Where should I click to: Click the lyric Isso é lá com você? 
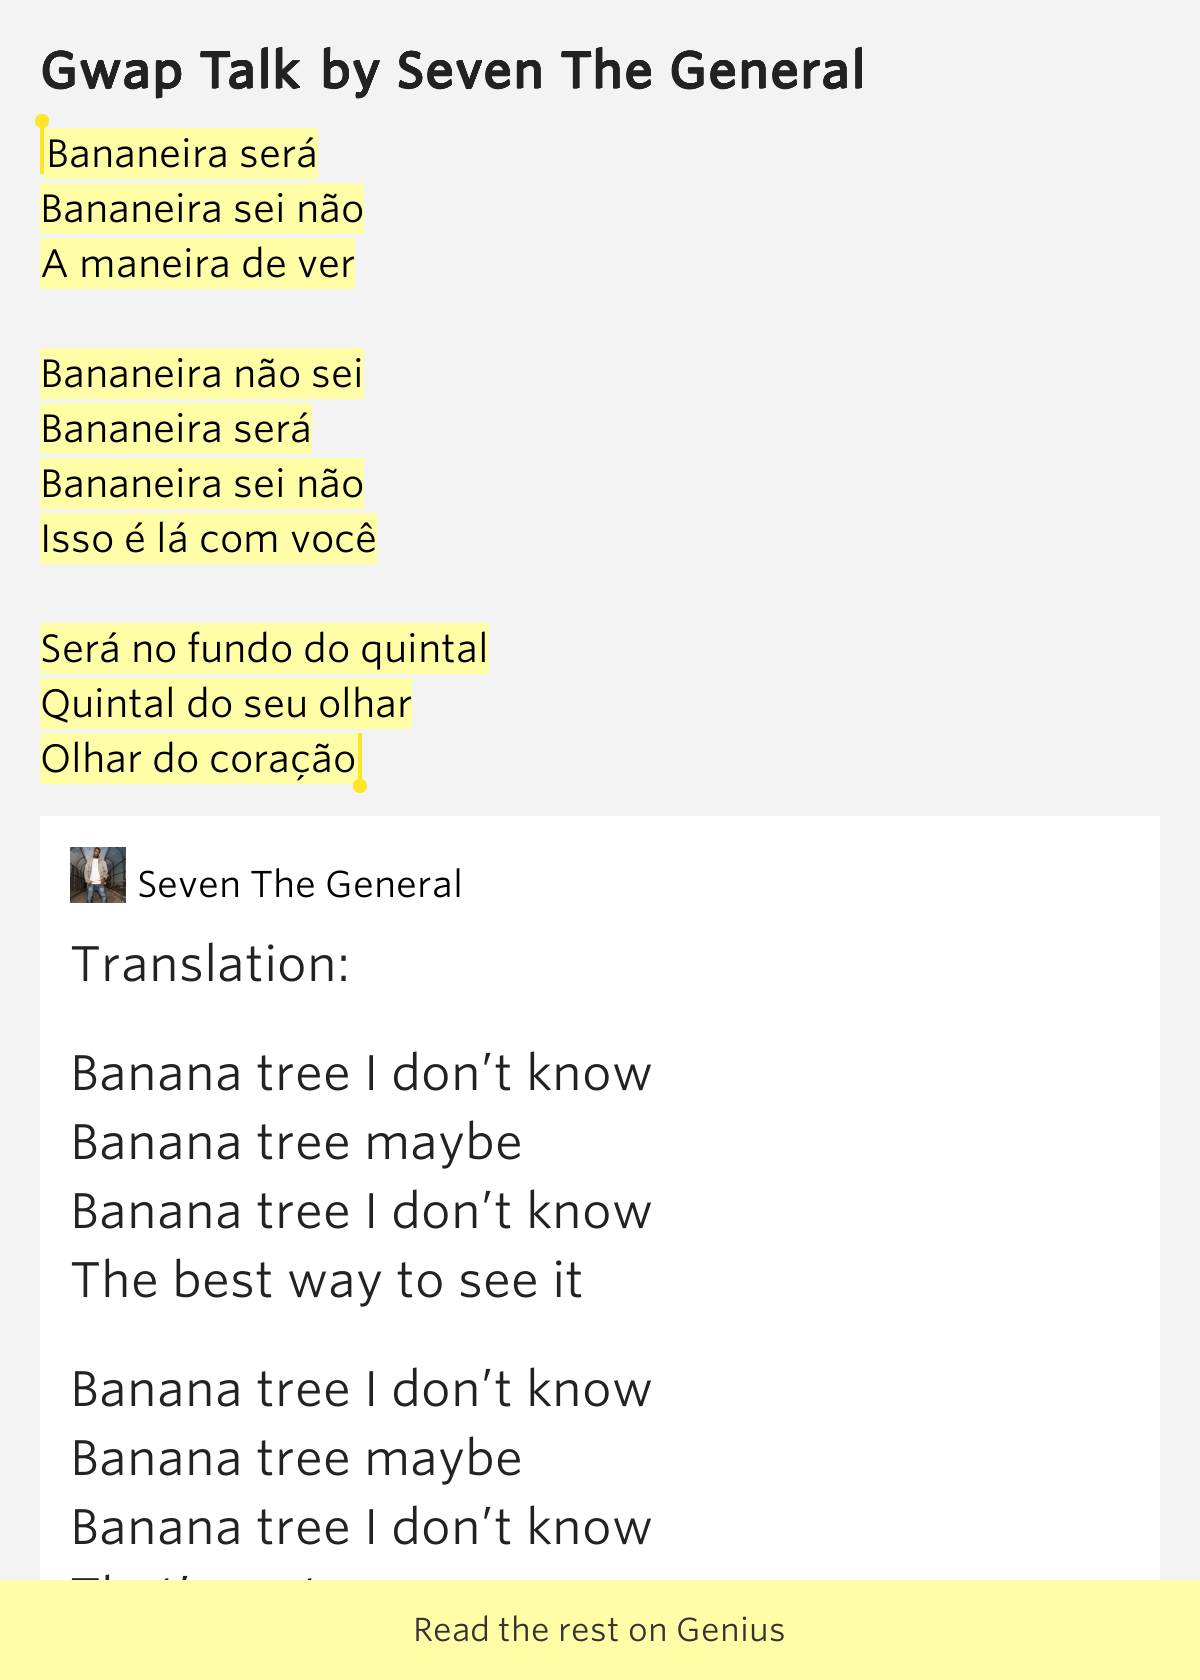pyautogui.click(x=209, y=539)
